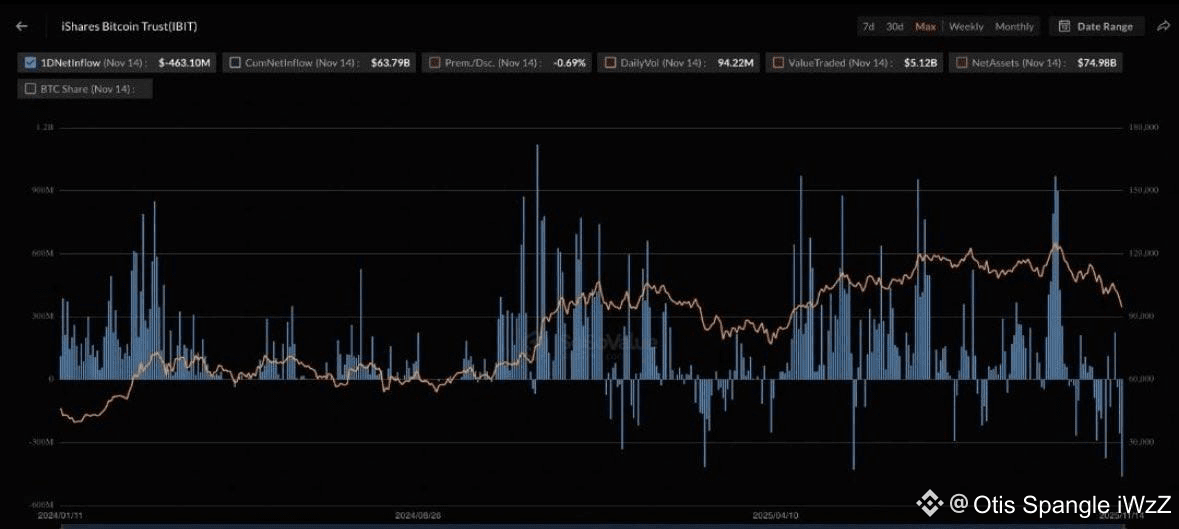Click the 94.22M daily volume value
Screen dimensions: 1179x529
[736, 63]
